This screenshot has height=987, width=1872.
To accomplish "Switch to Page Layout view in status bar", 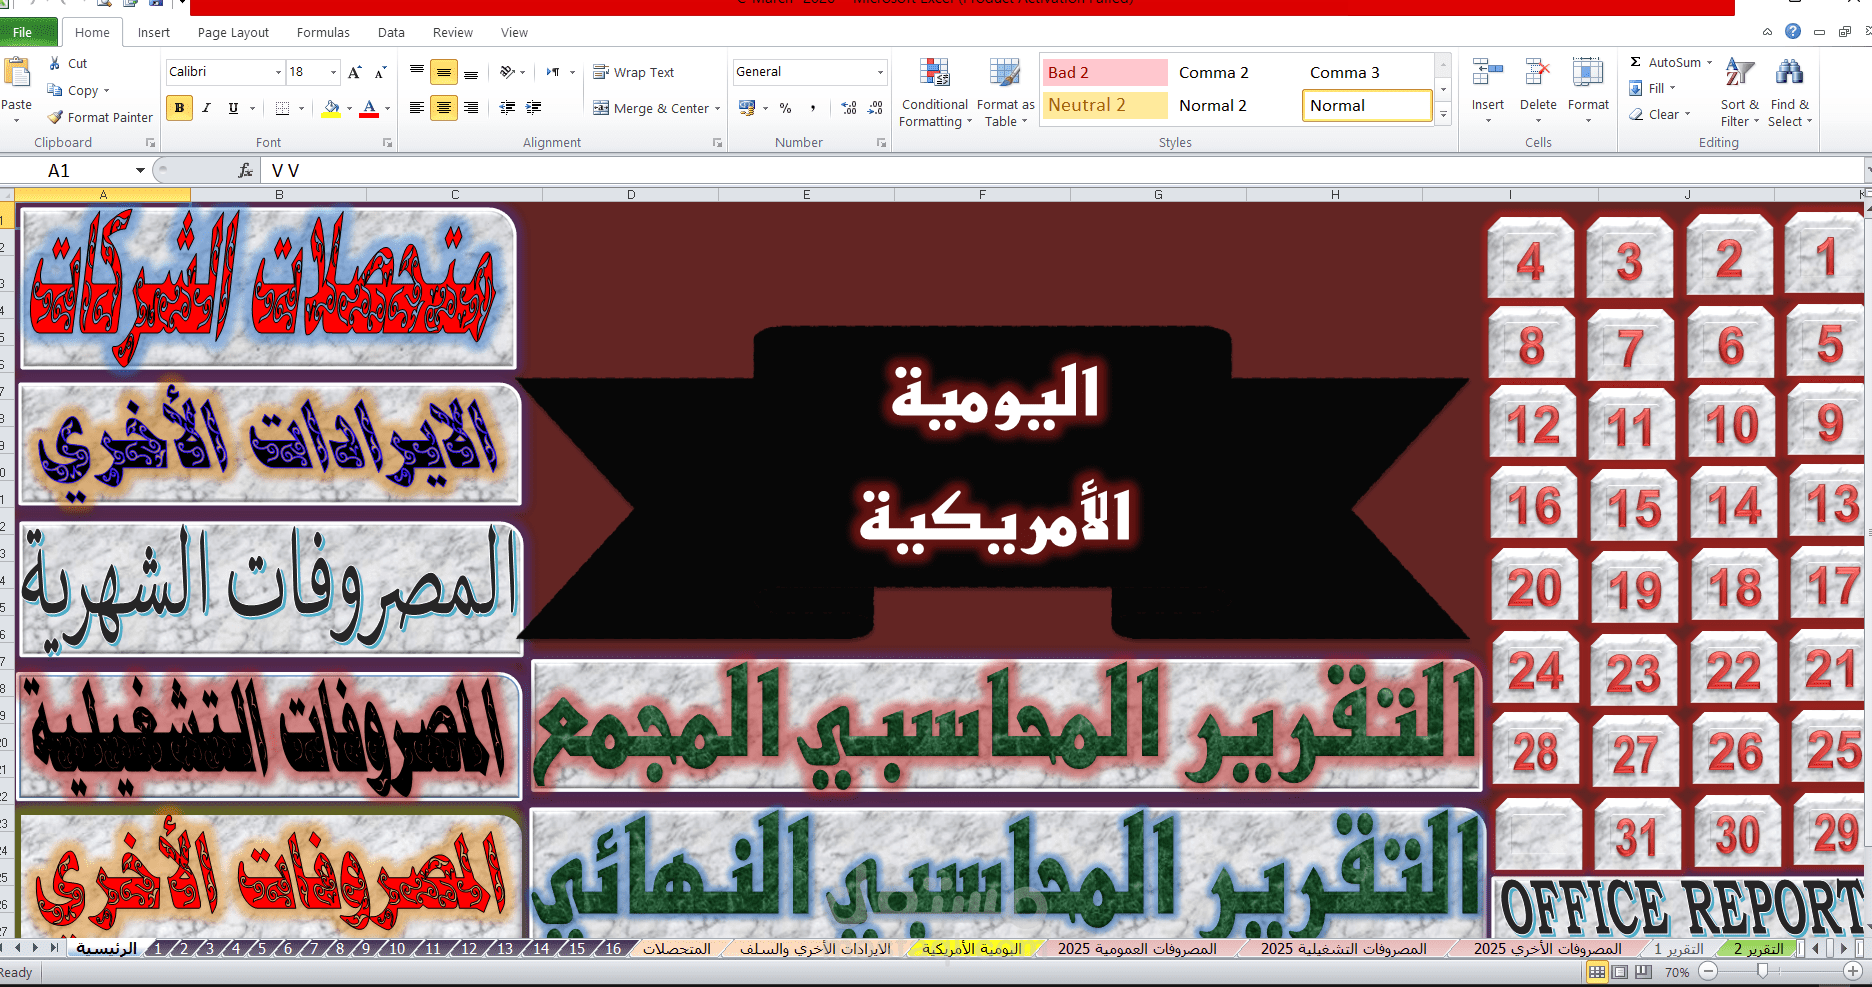I will (x=1620, y=971).
